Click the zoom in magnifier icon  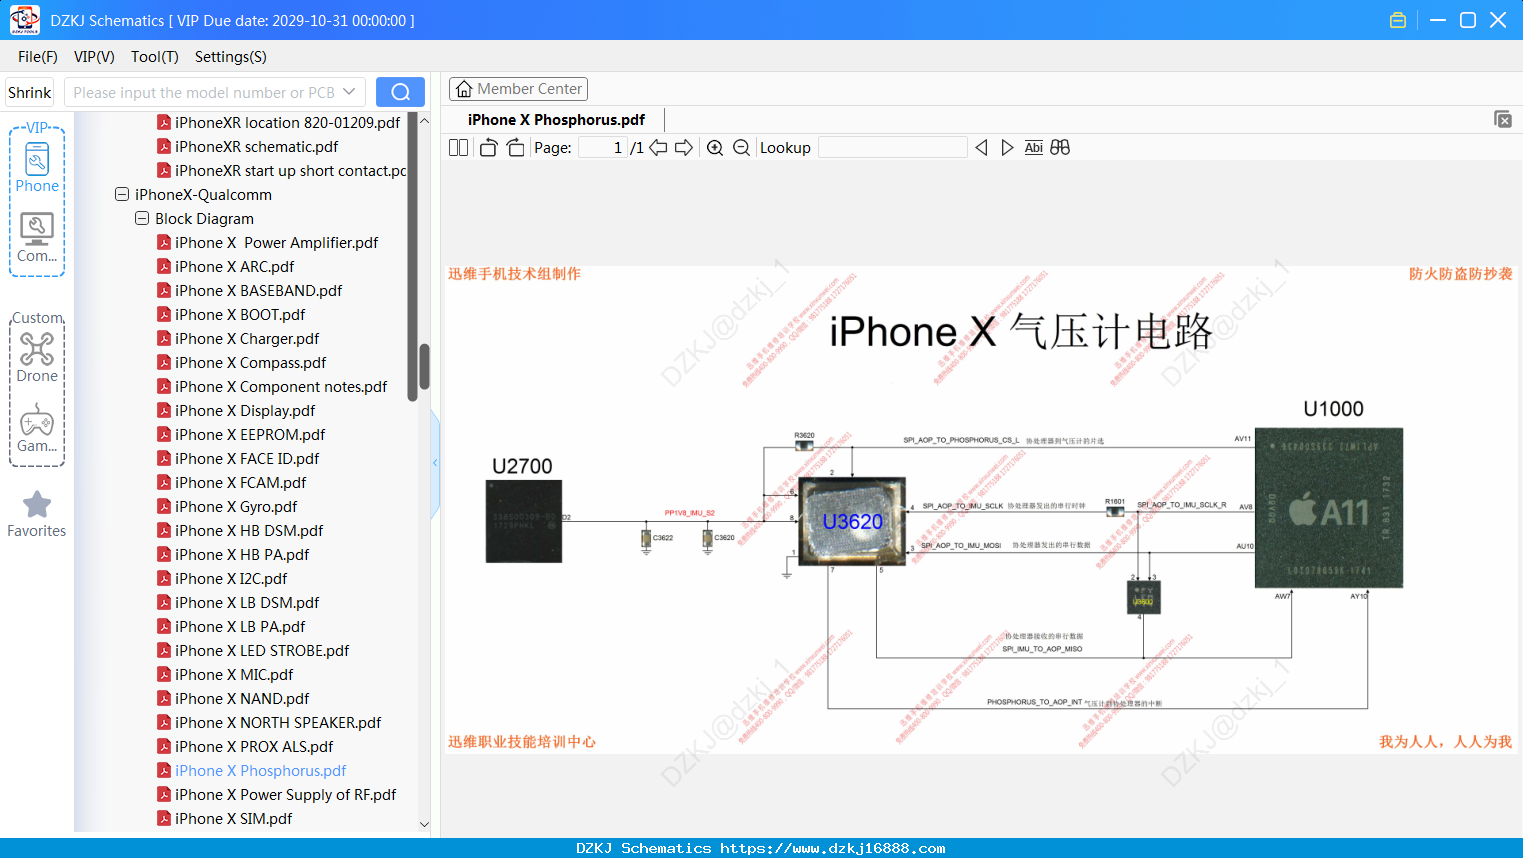coord(715,148)
